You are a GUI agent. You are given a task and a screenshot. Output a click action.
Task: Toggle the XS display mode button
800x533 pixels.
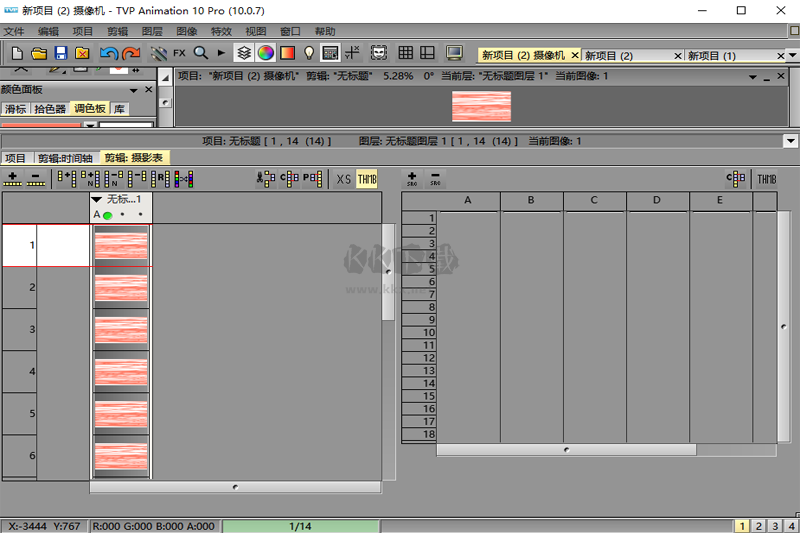tap(343, 179)
